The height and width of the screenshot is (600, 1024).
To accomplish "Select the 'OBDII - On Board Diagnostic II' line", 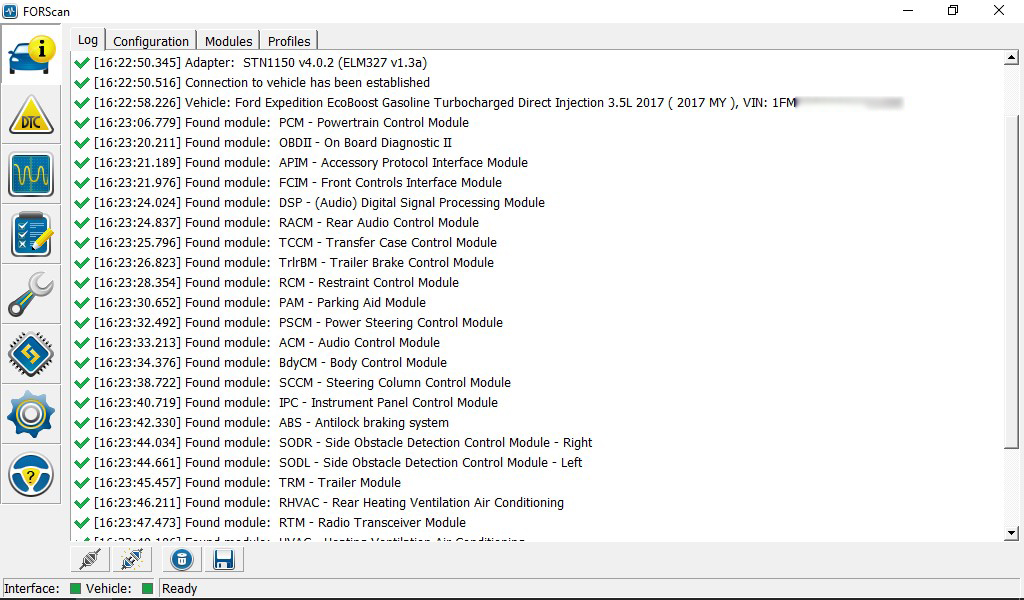I will [263, 143].
